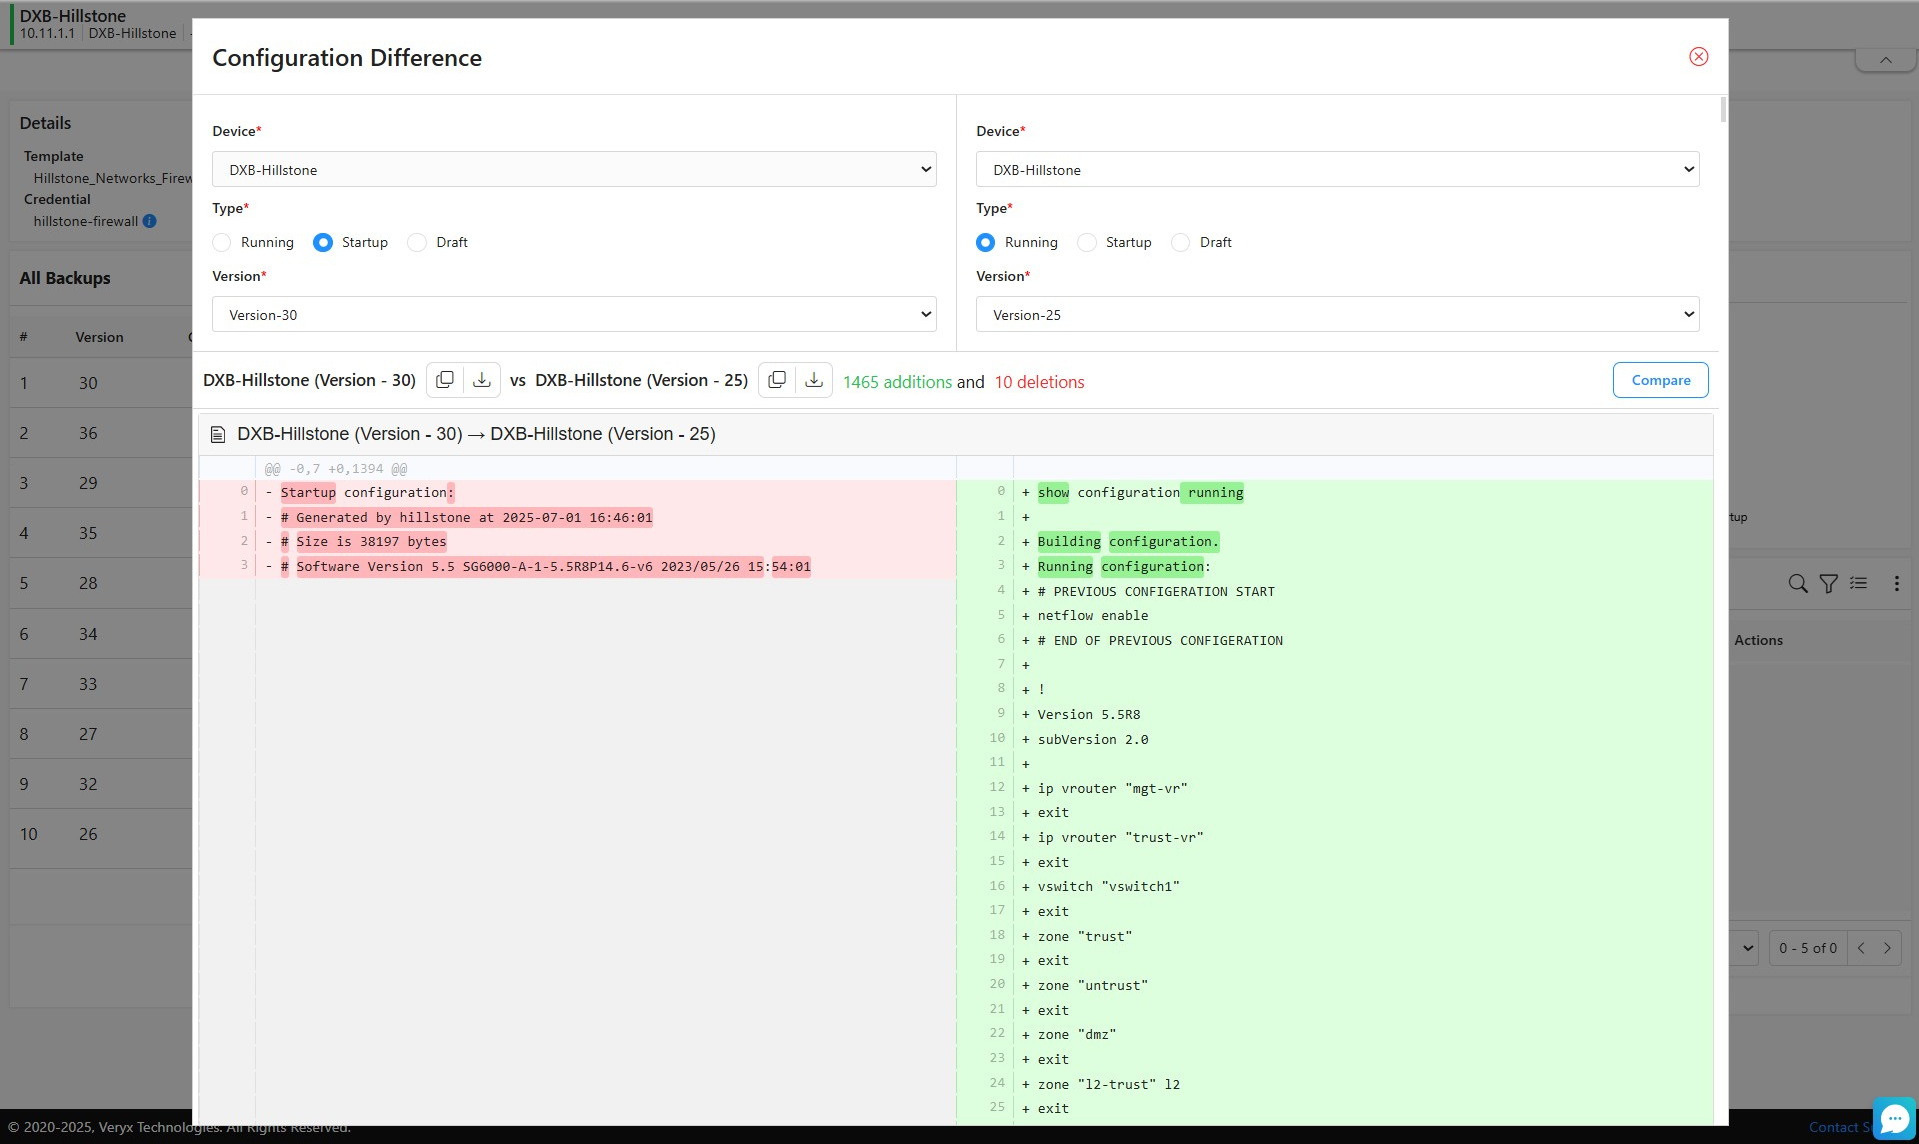
Task: Click the search icon in background panel
Action: click(1797, 584)
